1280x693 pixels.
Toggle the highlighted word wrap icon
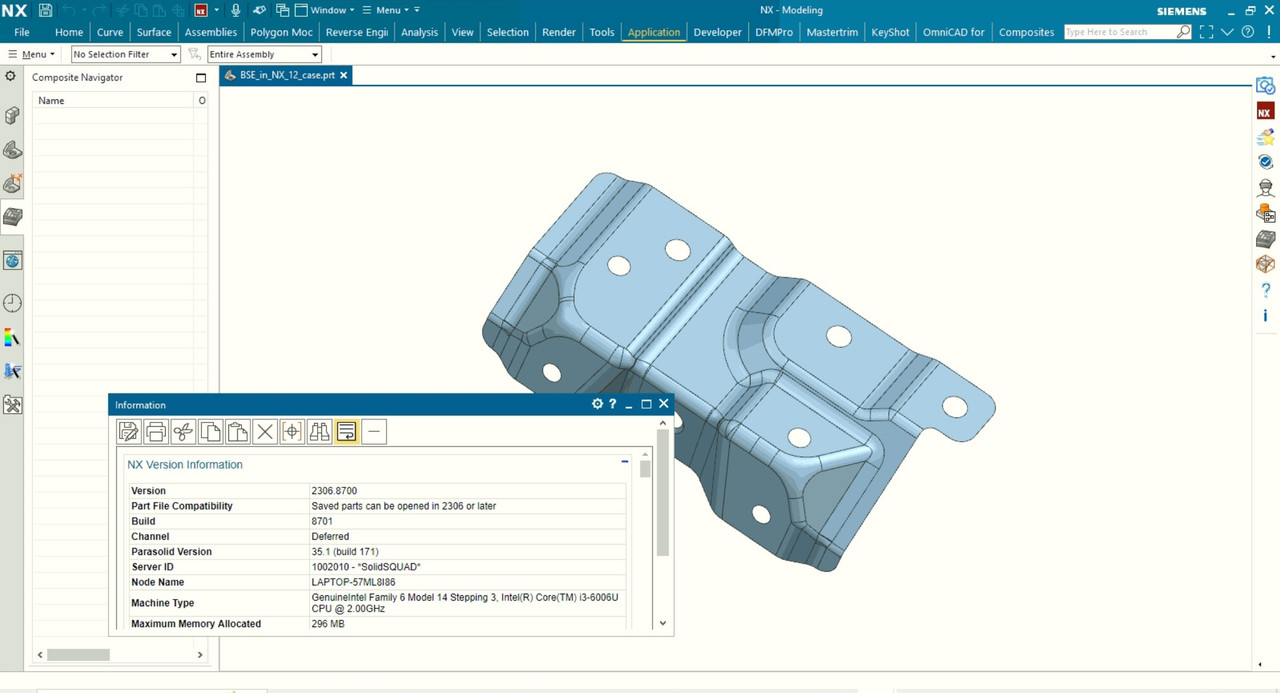(346, 431)
